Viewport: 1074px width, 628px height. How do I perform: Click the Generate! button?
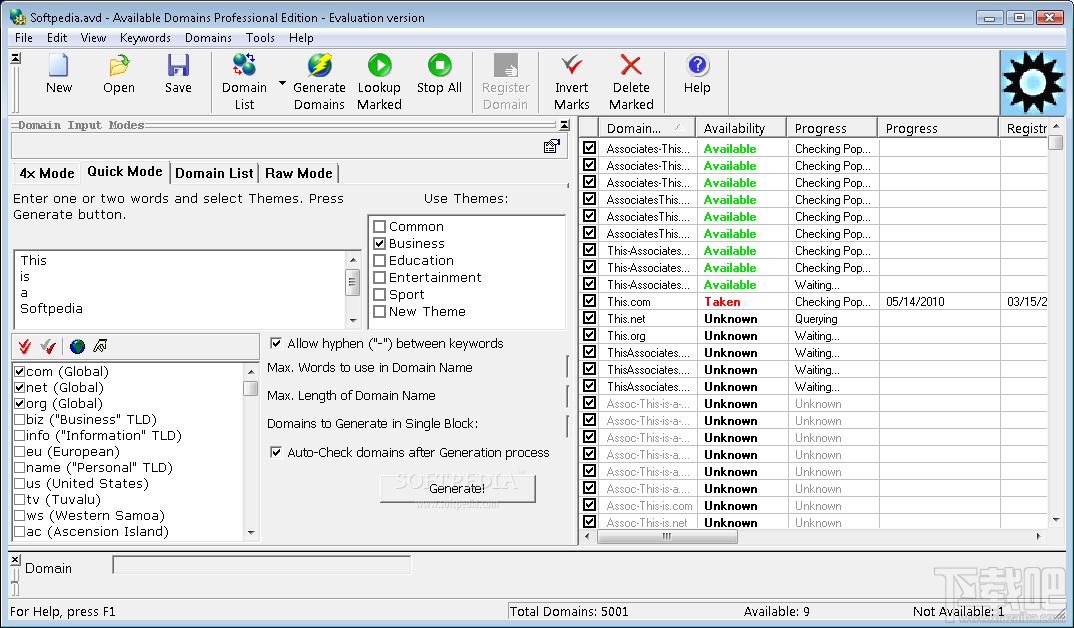458,488
